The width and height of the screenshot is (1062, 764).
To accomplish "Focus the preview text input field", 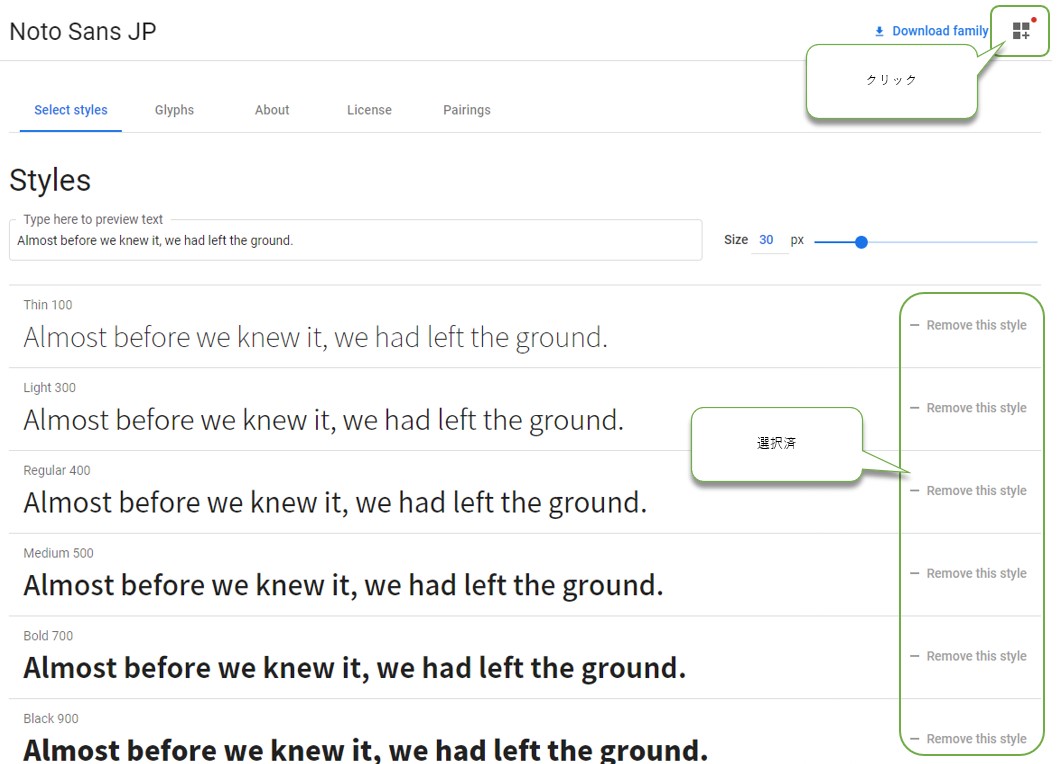I will pyautogui.click(x=356, y=240).
